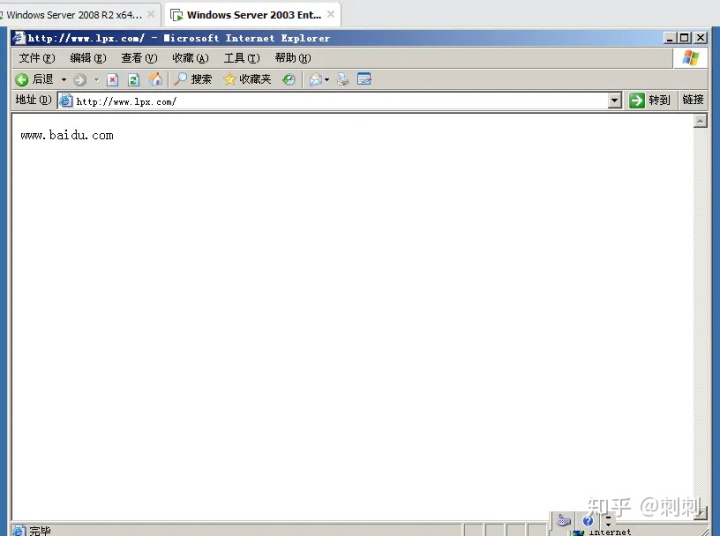
Task: Open the 编辑(E) menu
Action: click(88, 58)
